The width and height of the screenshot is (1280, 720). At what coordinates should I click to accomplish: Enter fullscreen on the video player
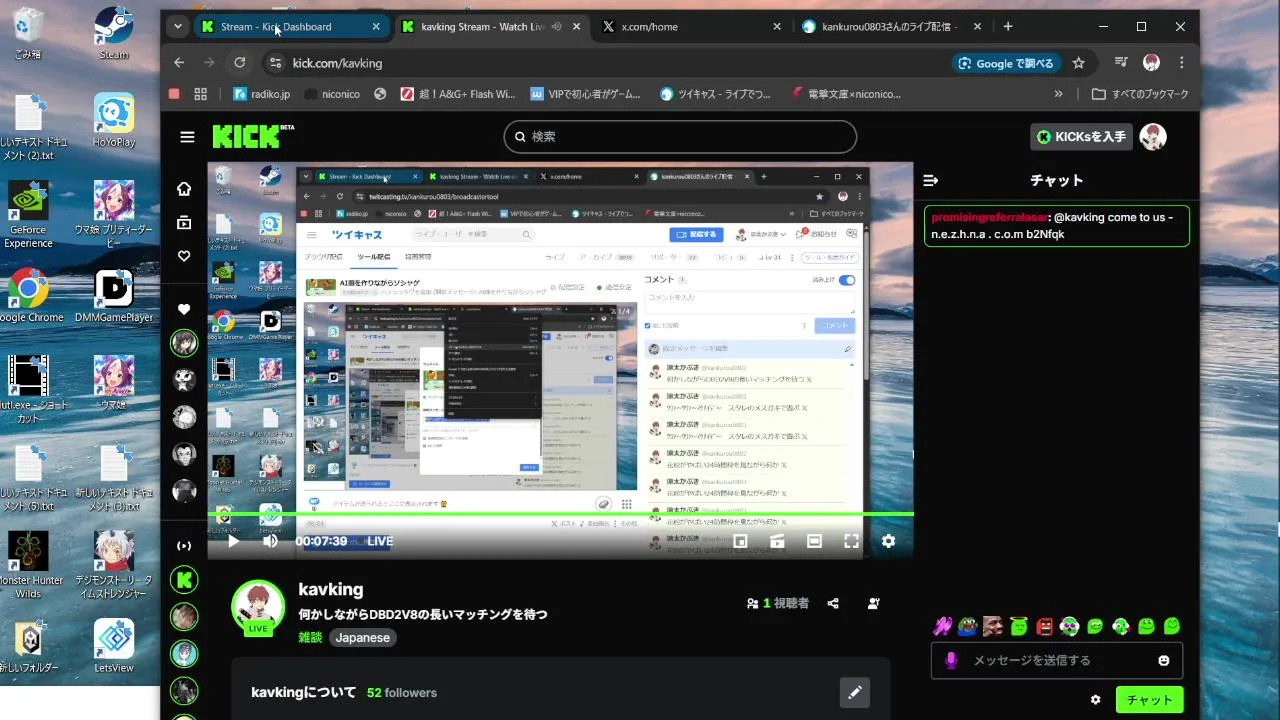[x=851, y=541]
